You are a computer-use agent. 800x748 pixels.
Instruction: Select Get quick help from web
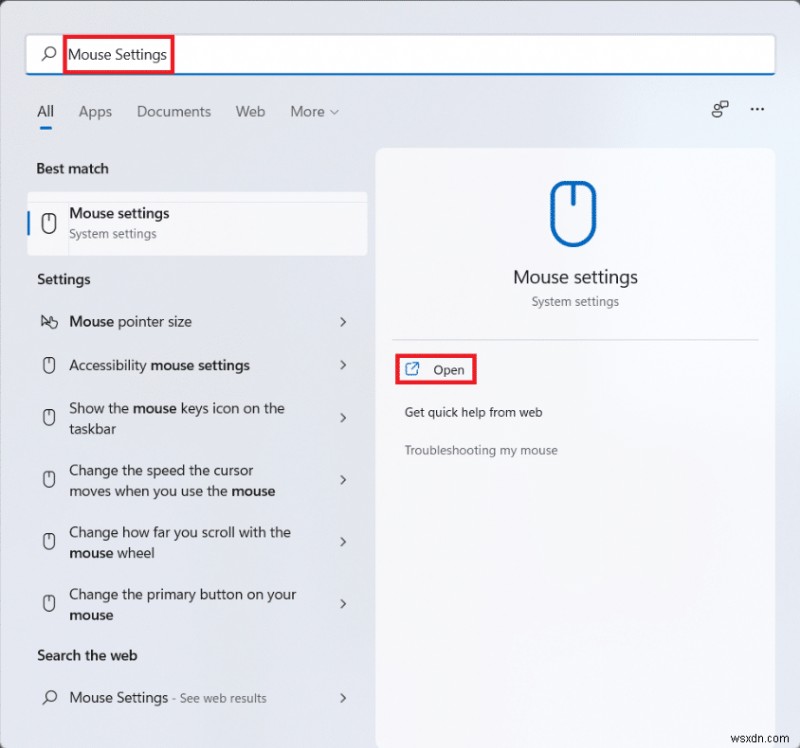(x=473, y=412)
